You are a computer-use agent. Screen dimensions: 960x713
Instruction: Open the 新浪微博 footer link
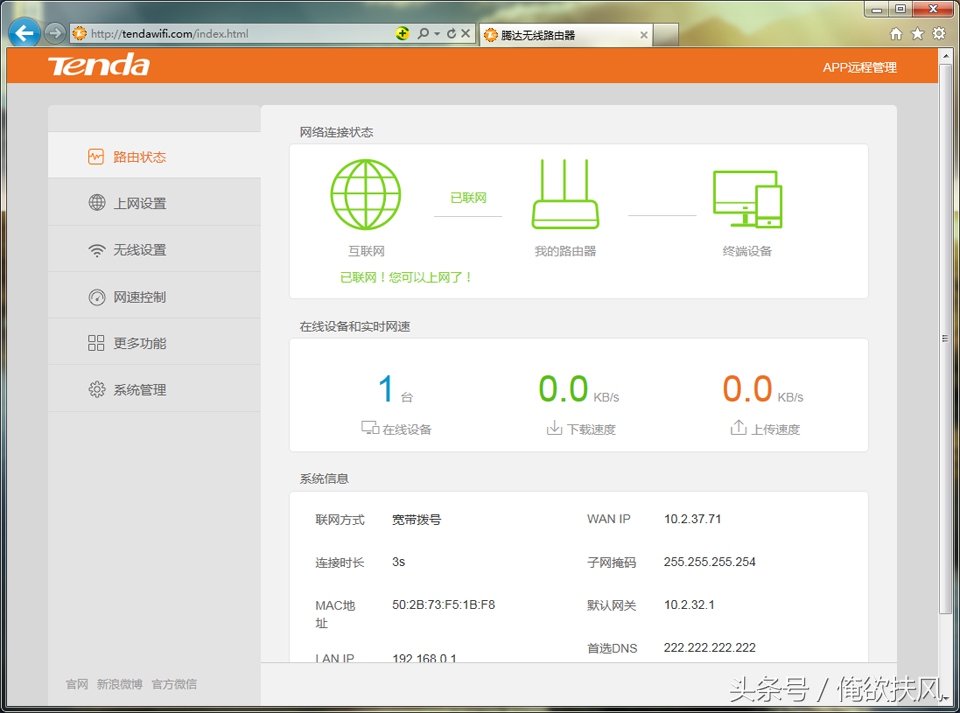[x=119, y=684]
